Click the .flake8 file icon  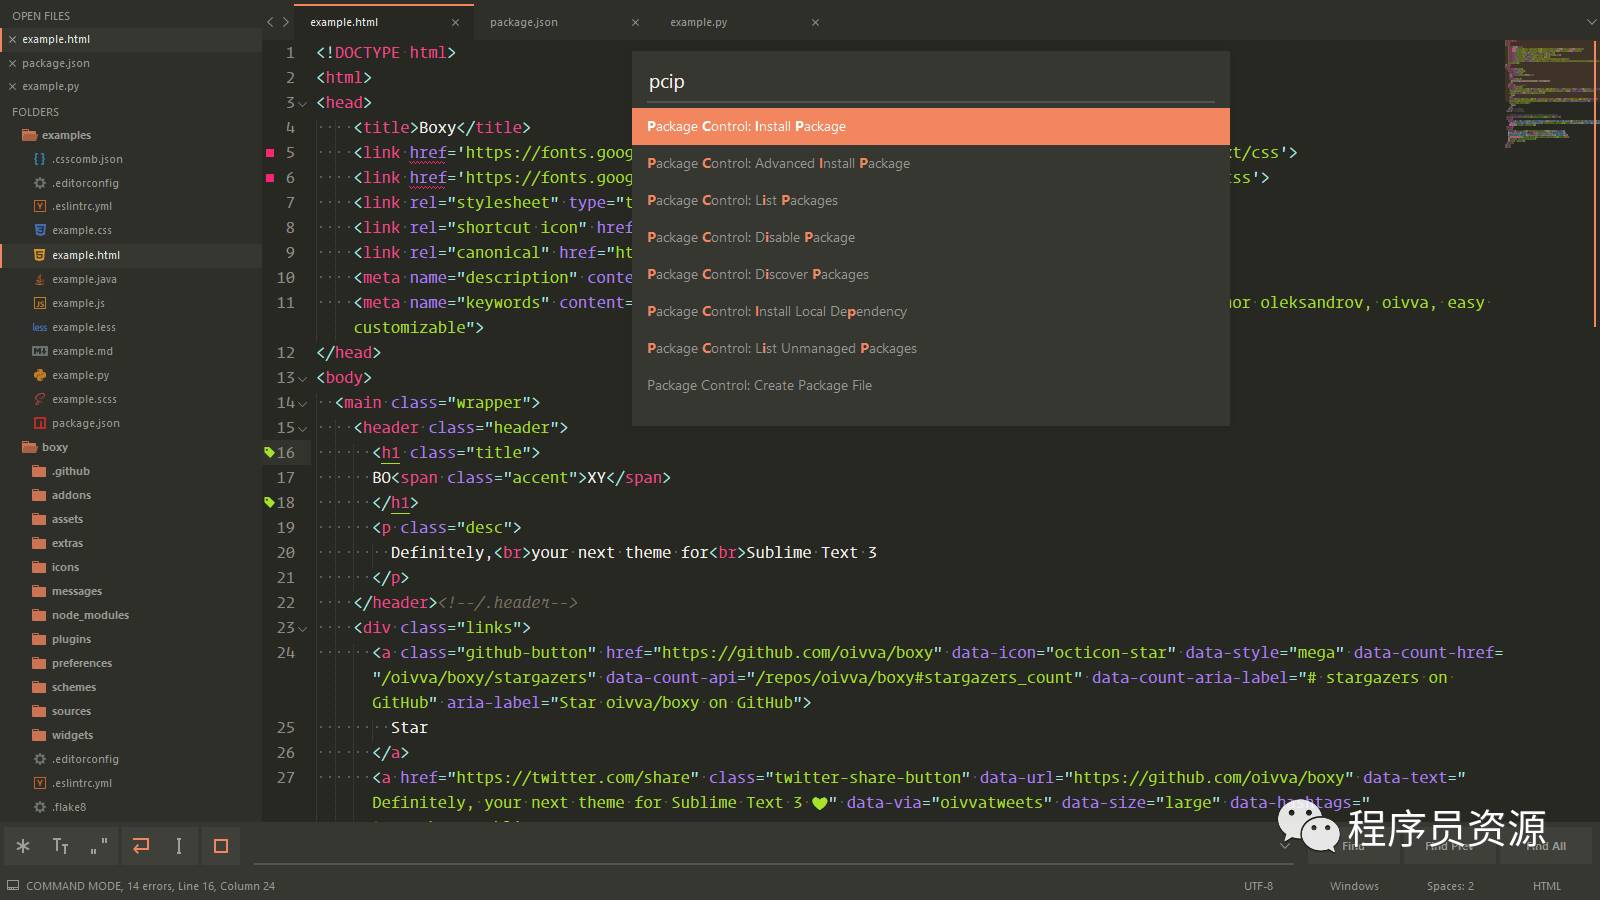40,807
